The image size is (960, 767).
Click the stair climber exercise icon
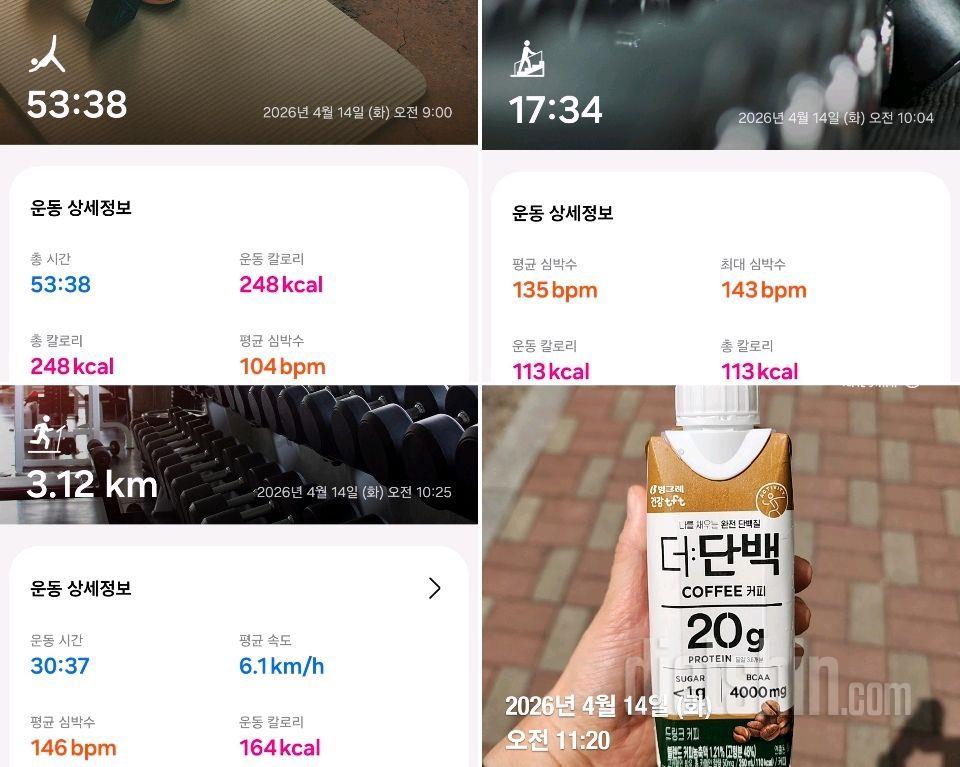click(528, 59)
